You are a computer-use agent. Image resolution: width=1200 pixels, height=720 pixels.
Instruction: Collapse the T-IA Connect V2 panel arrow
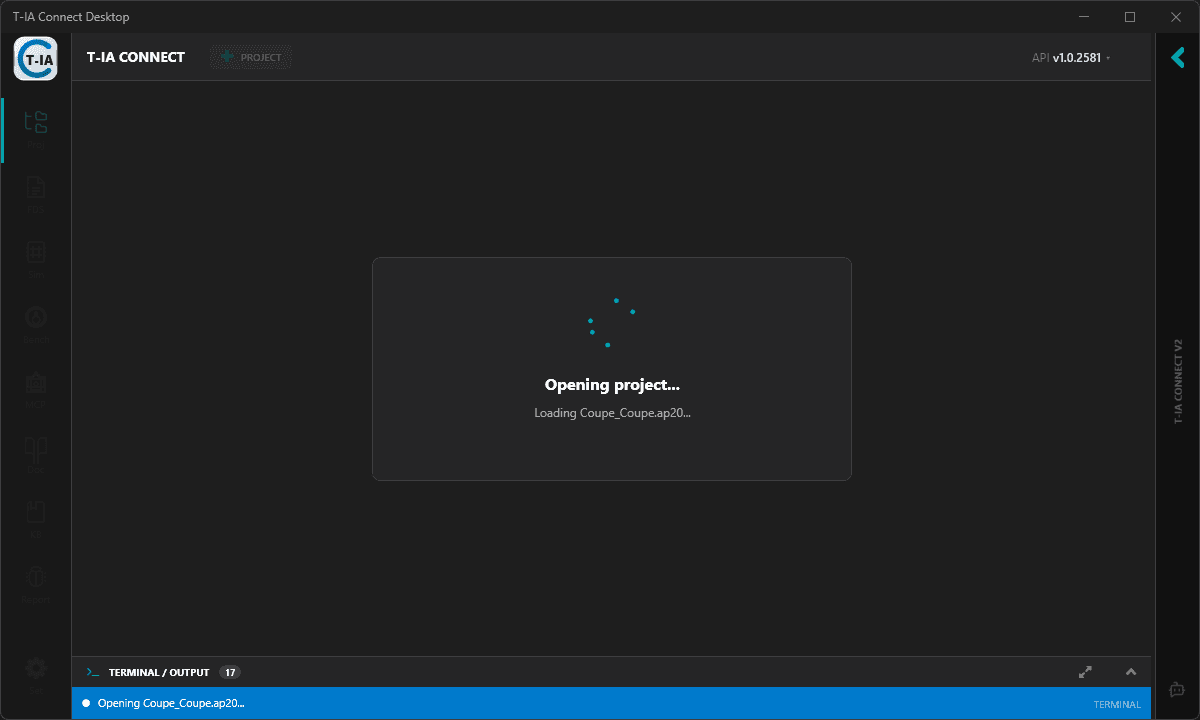click(1177, 58)
